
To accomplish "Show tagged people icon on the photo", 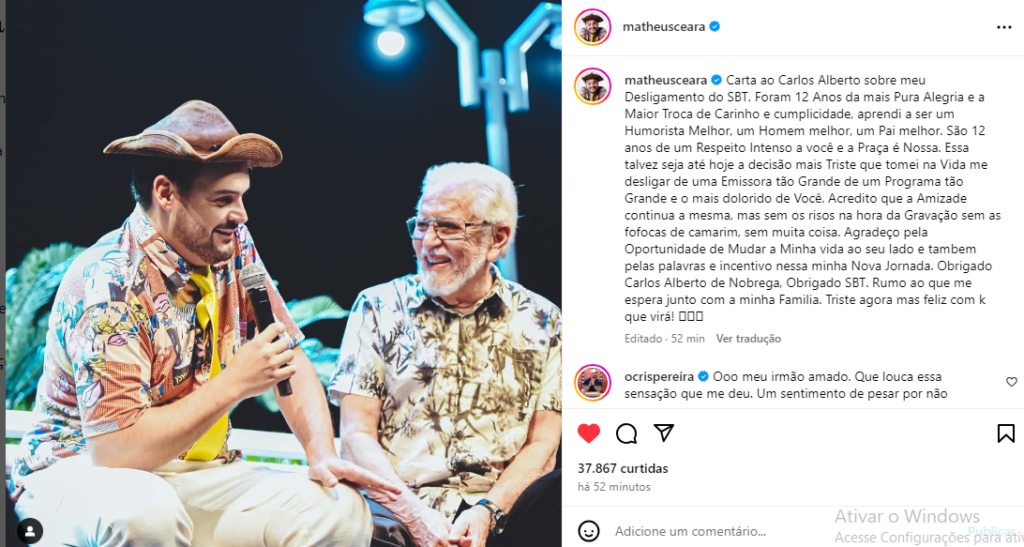I will click(x=29, y=531).
